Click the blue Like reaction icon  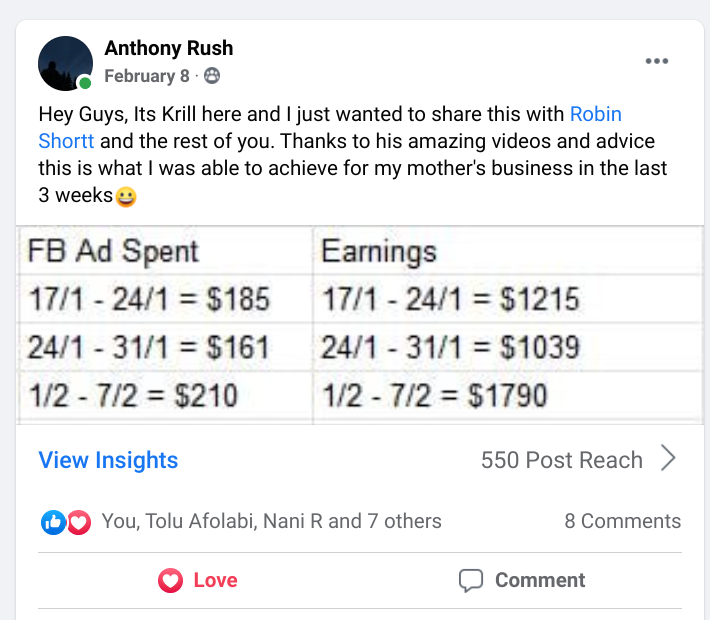coord(52,521)
